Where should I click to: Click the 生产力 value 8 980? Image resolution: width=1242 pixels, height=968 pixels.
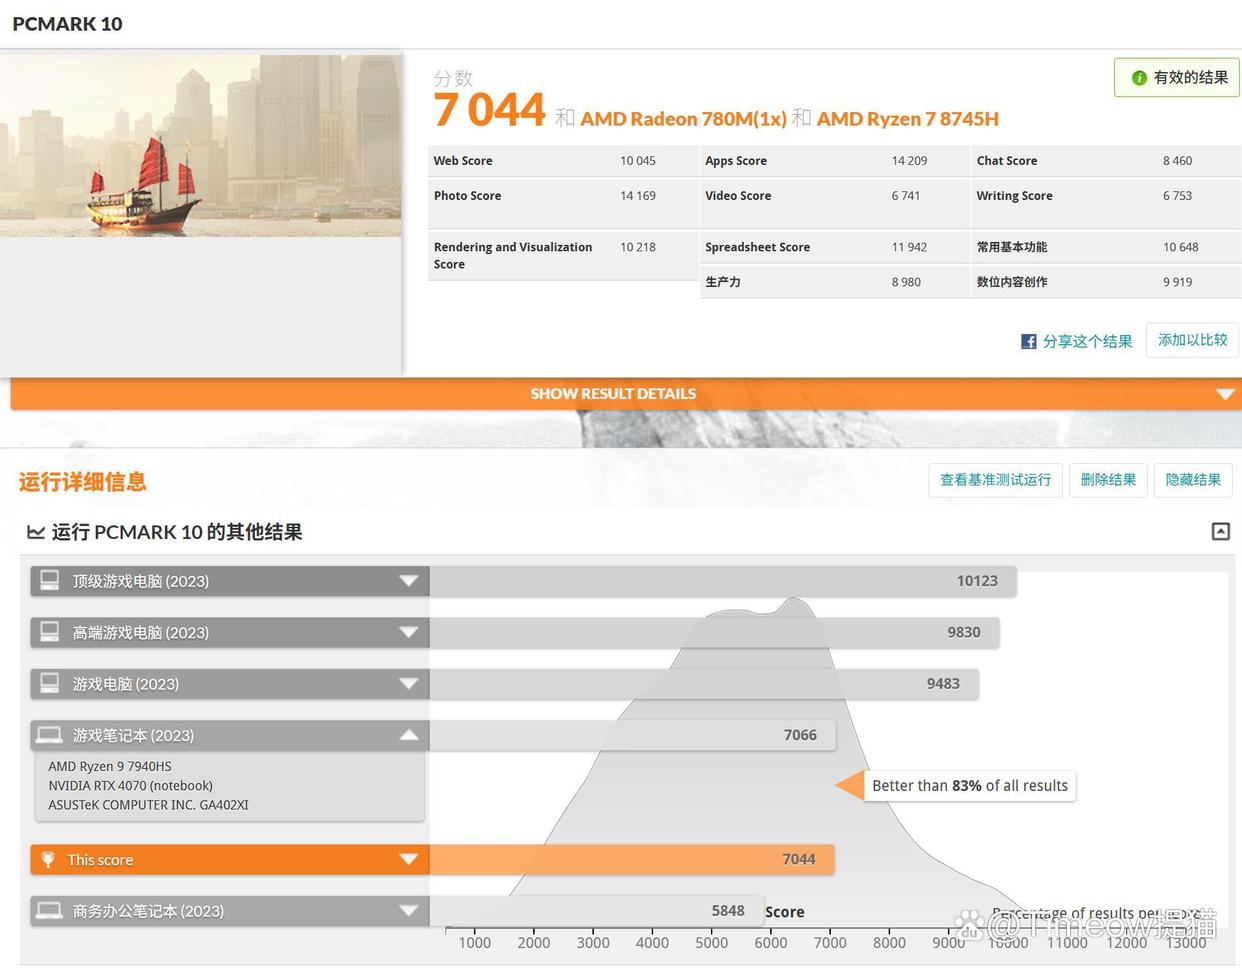(x=906, y=282)
